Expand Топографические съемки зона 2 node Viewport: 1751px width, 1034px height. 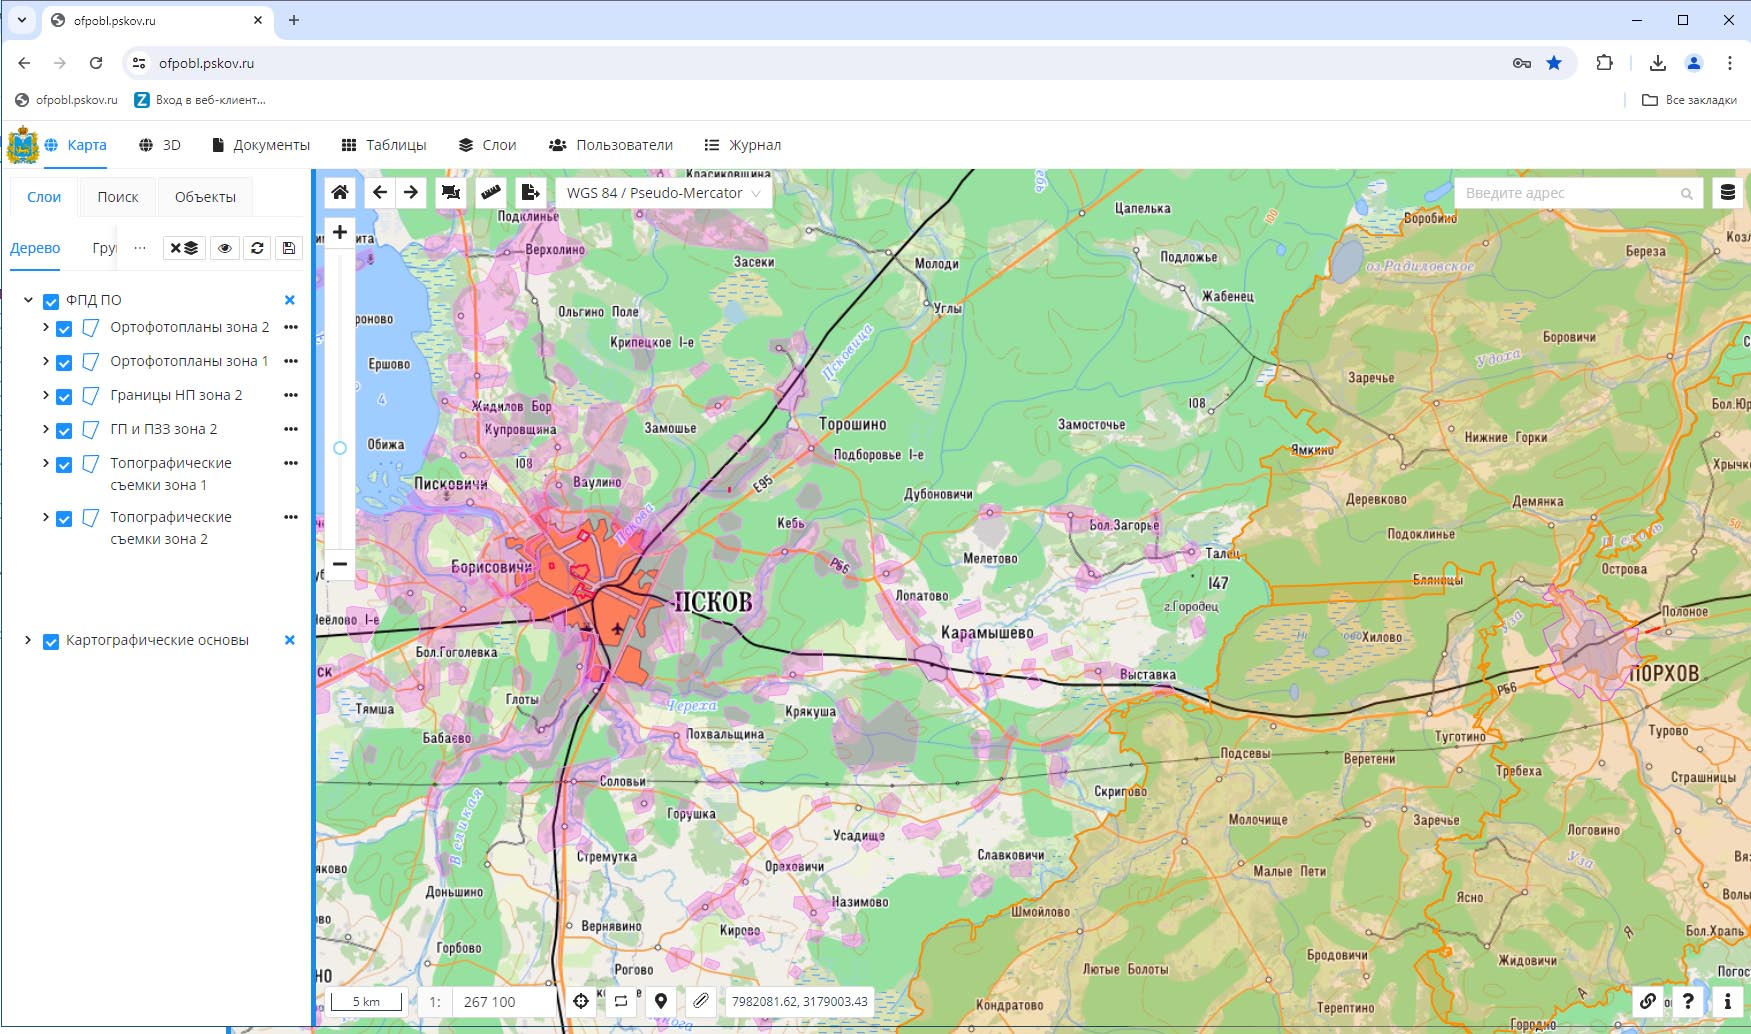point(45,517)
